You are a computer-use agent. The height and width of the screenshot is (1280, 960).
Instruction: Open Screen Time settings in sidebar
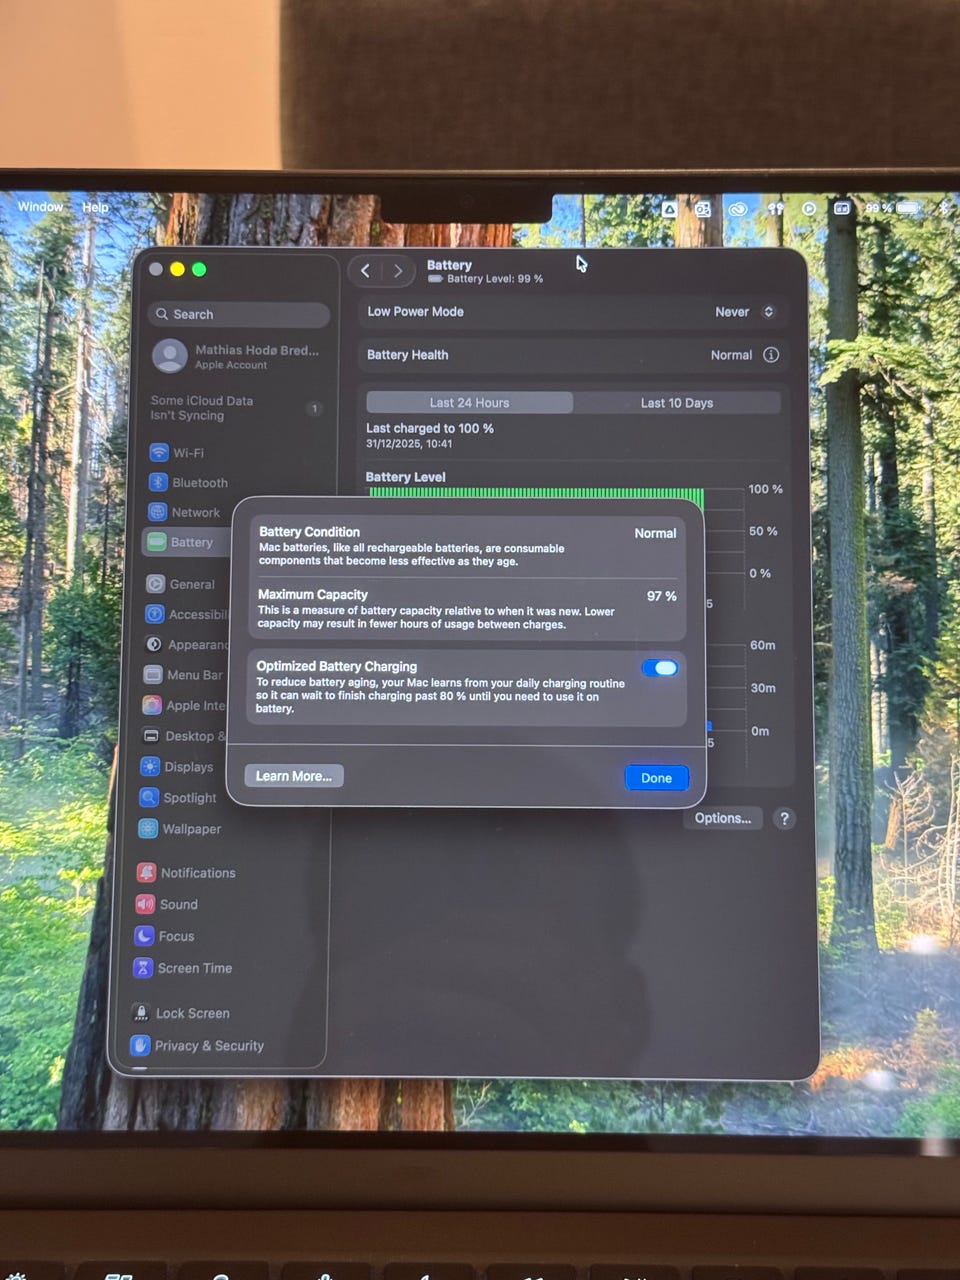tap(184, 968)
